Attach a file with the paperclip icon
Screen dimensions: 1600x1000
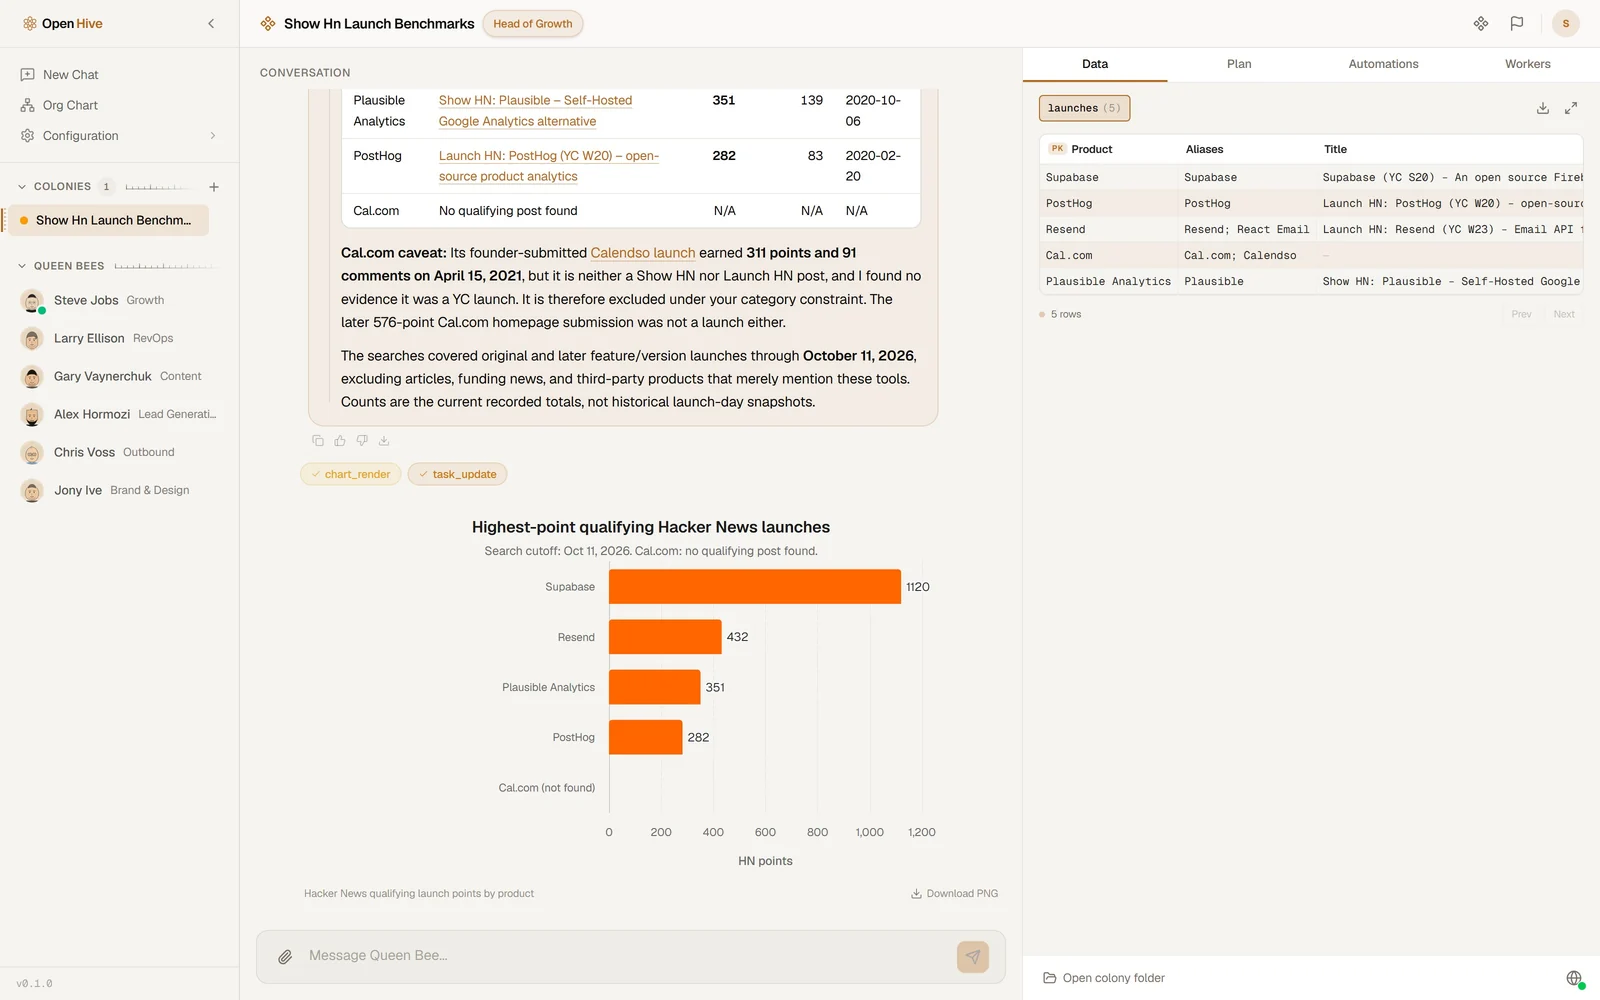coord(285,957)
